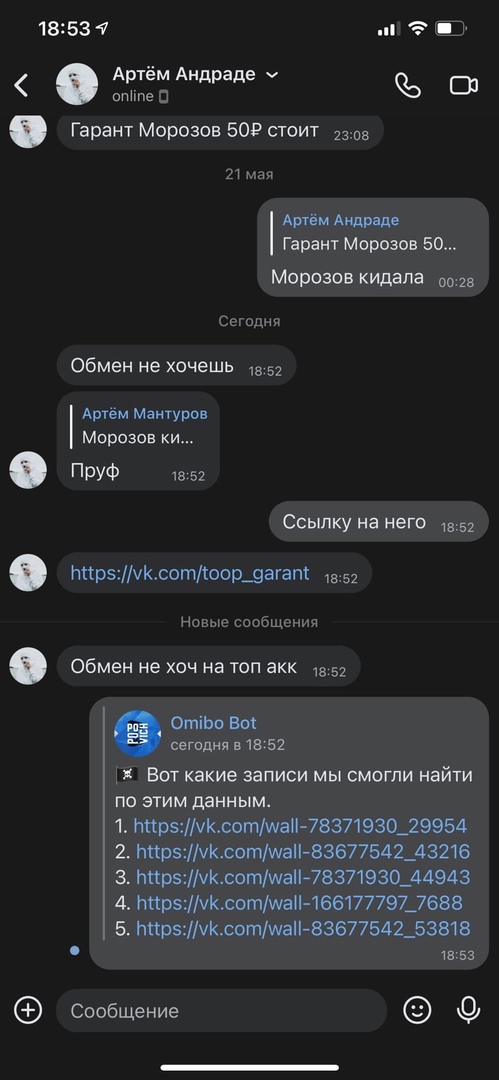499x1080 pixels.
Task: Open link wall-83677542_43216
Action: click(x=303, y=851)
